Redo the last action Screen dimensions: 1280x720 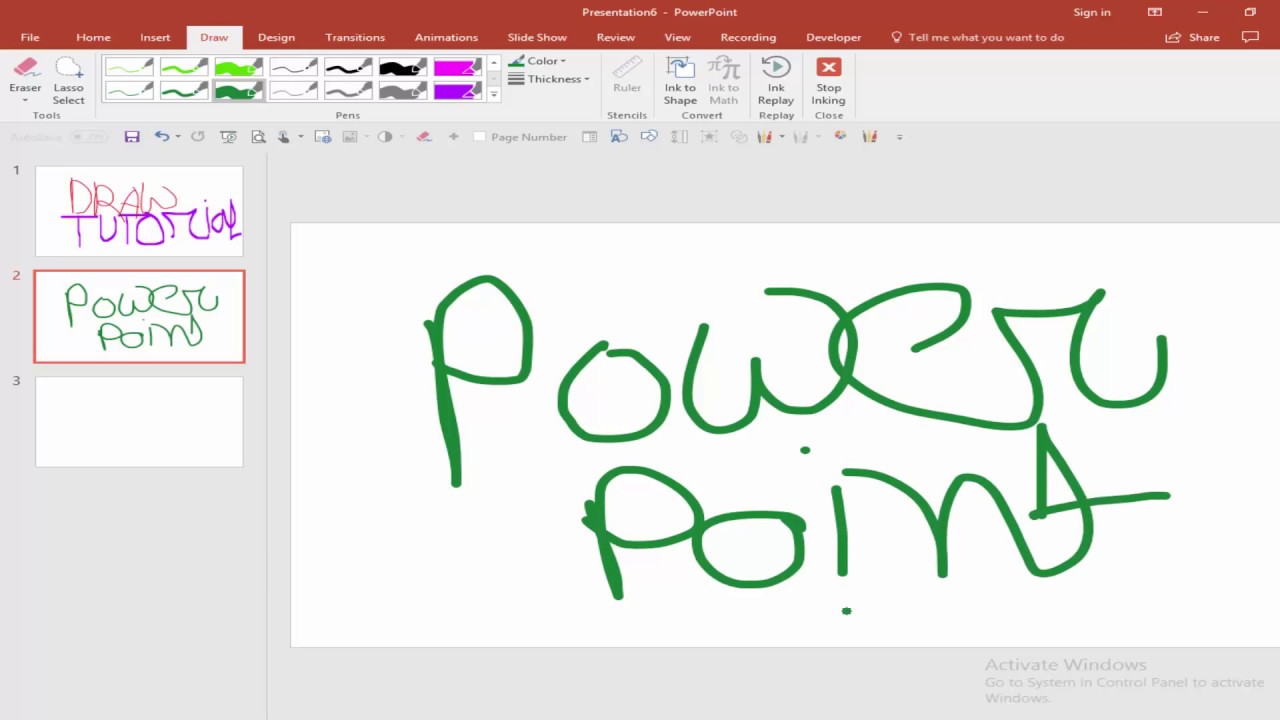point(197,137)
